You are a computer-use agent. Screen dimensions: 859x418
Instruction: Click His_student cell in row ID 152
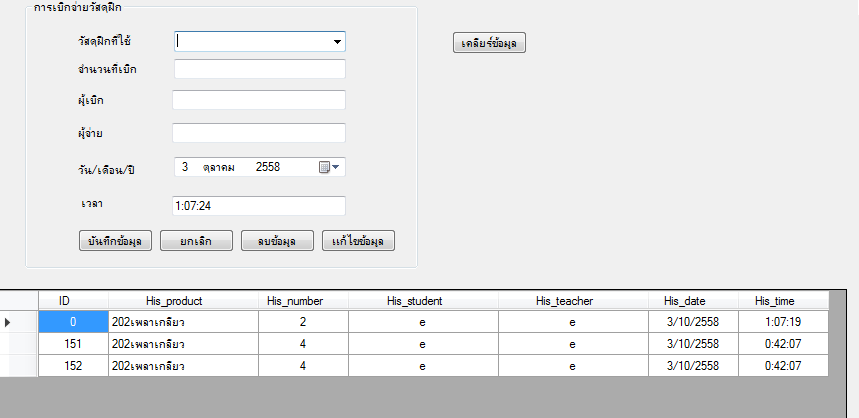coord(423,365)
